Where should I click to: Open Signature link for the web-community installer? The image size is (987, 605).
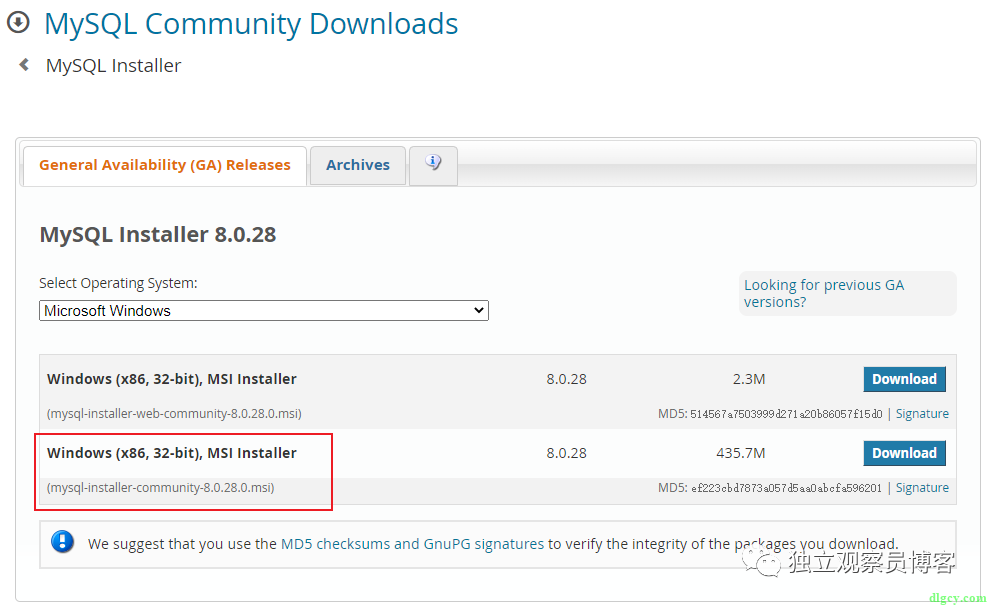922,414
